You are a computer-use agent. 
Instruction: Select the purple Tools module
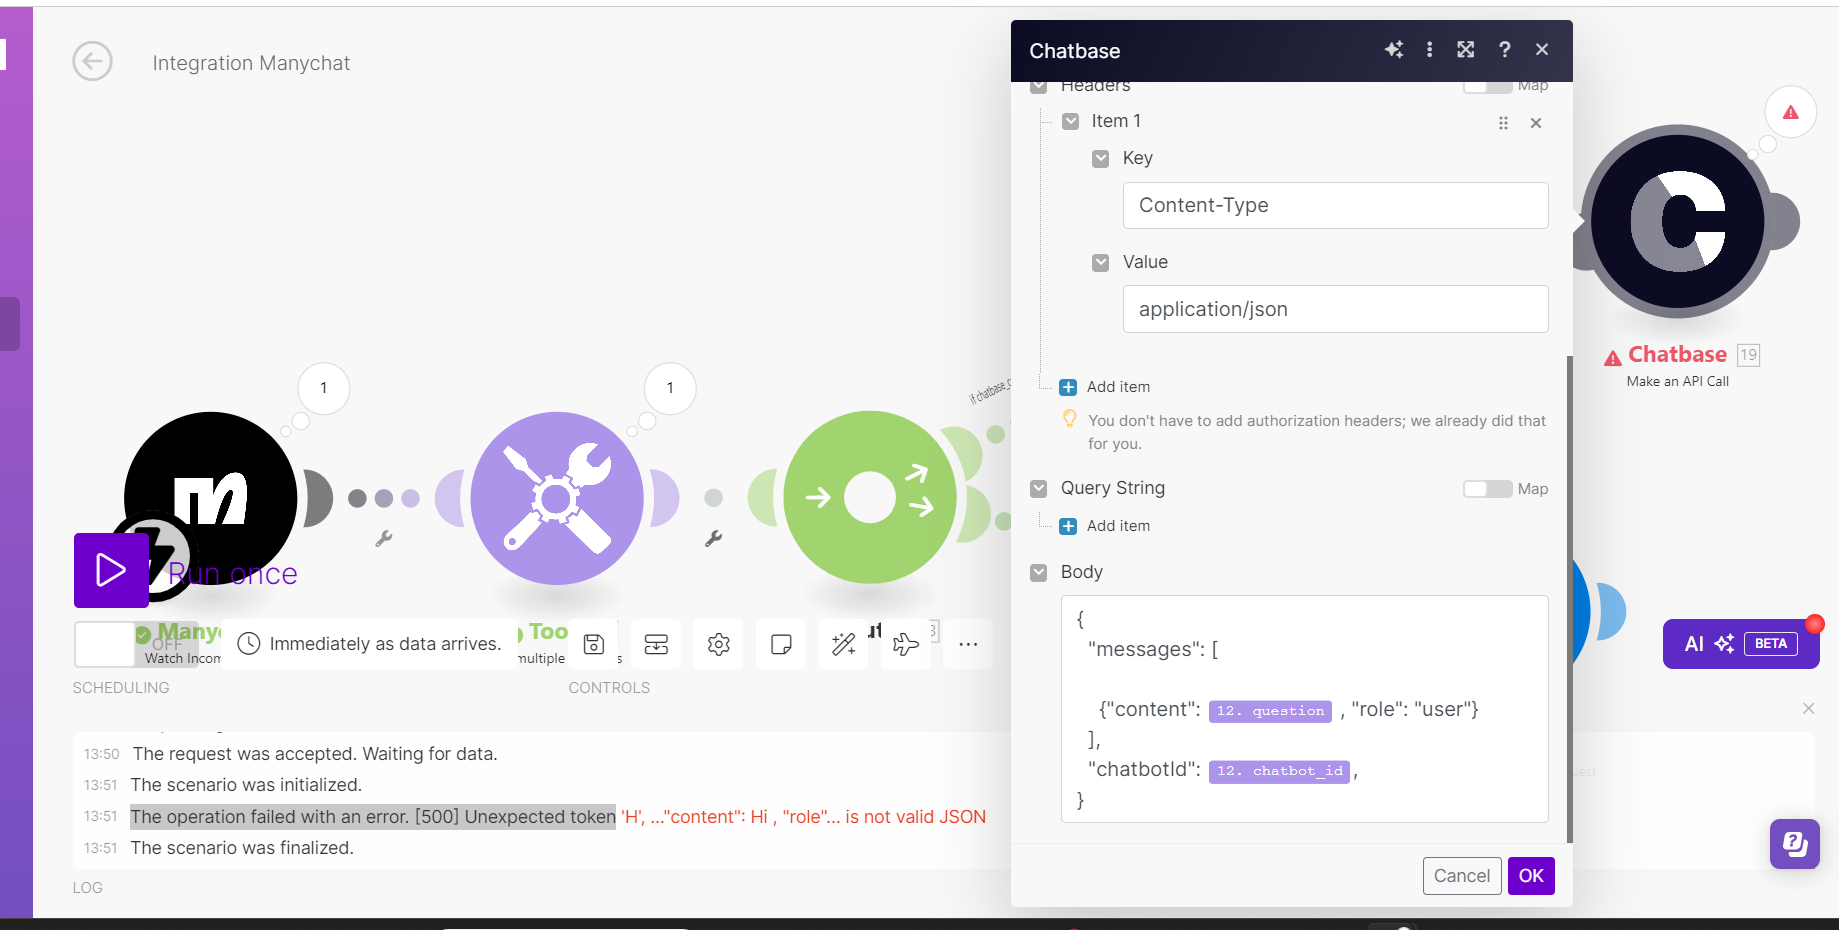[x=557, y=497]
